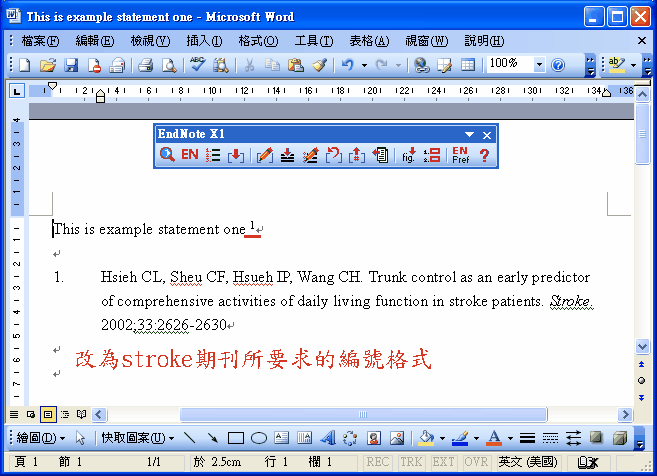Open the 插入(I) menu
Viewport: 657px width, 476px height.
coord(204,40)
